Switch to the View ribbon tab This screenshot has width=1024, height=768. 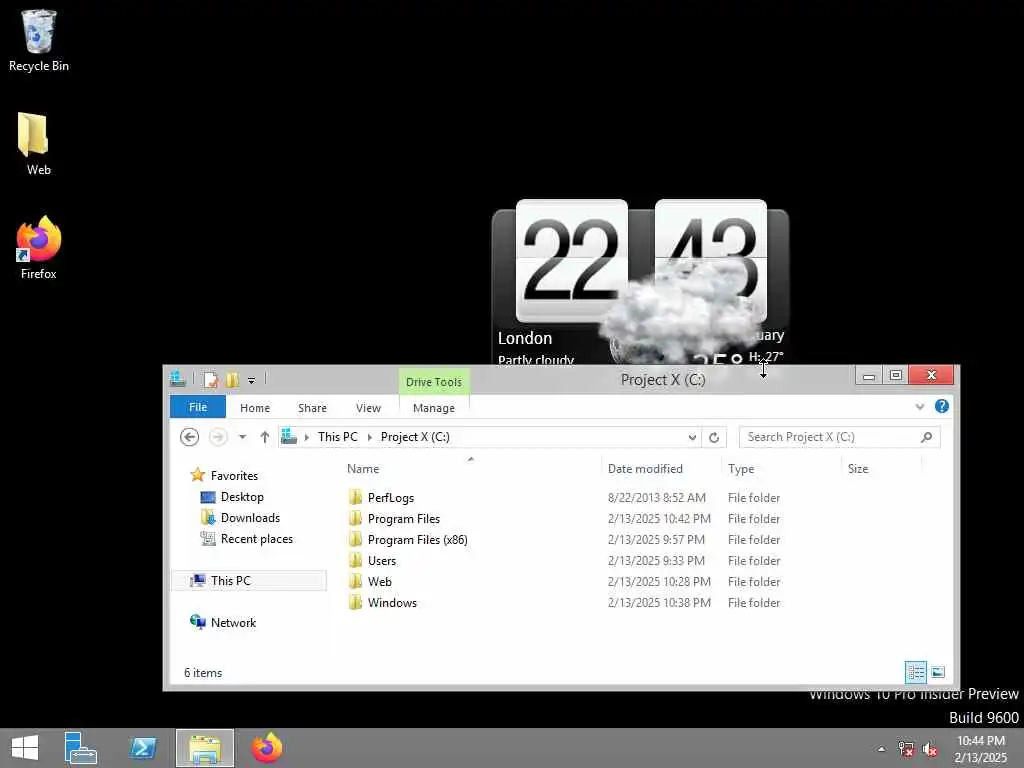click(x=368, y=408)
